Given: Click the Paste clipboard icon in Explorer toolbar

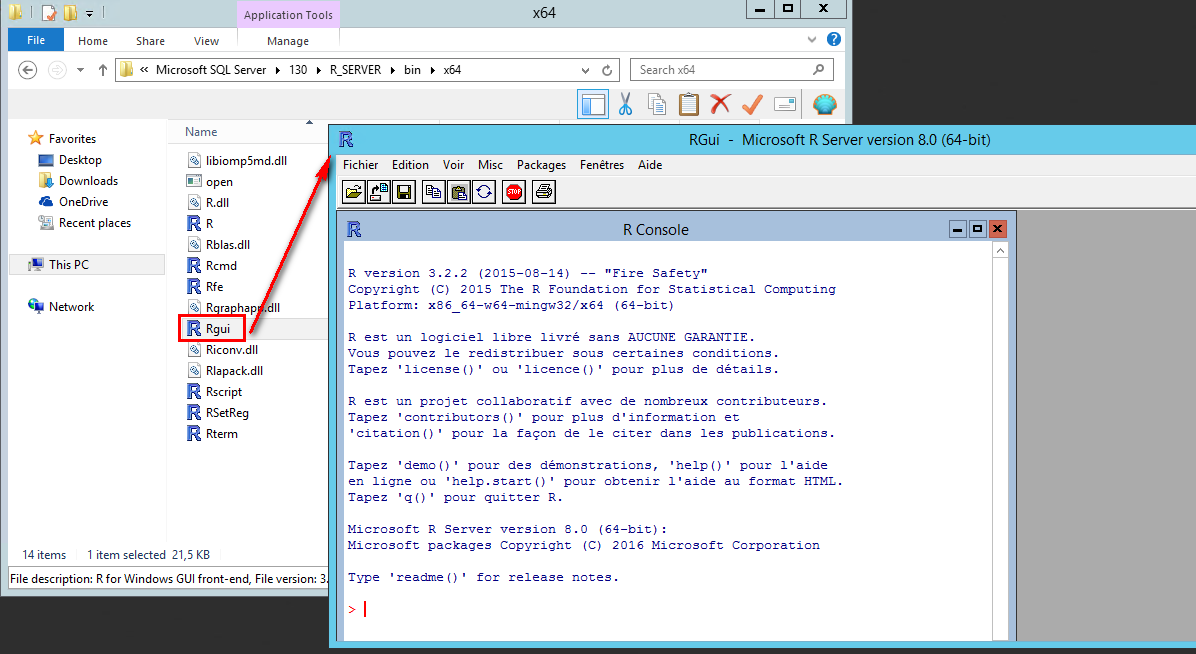Looking at the screenshot, I should 689,104.
